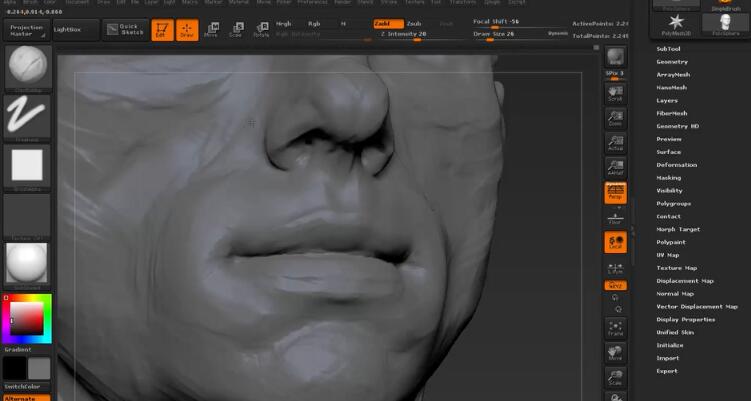The width and height of the screenshot is (751, 401).
Task: Open the current brush thumbnail selector
Action: (28, 67)
